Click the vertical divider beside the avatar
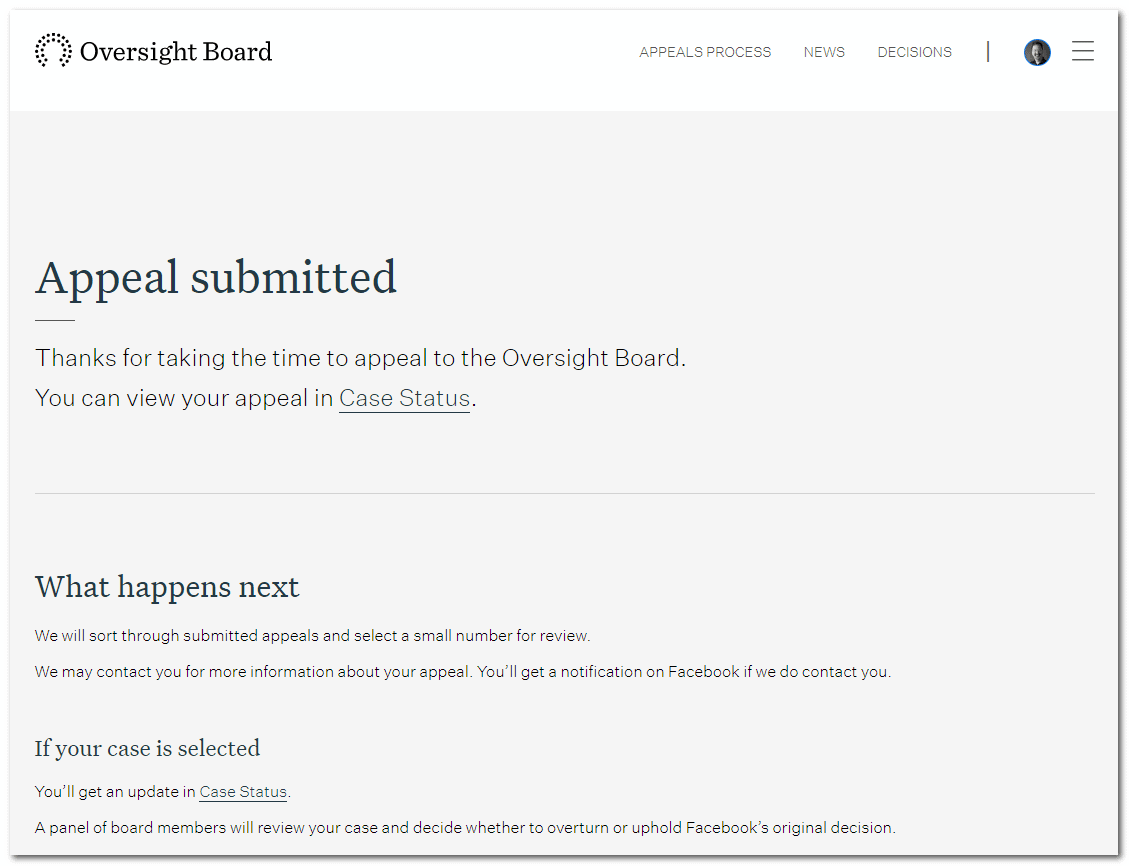This screenshot has height=866, width=1129. pos(988,51)
